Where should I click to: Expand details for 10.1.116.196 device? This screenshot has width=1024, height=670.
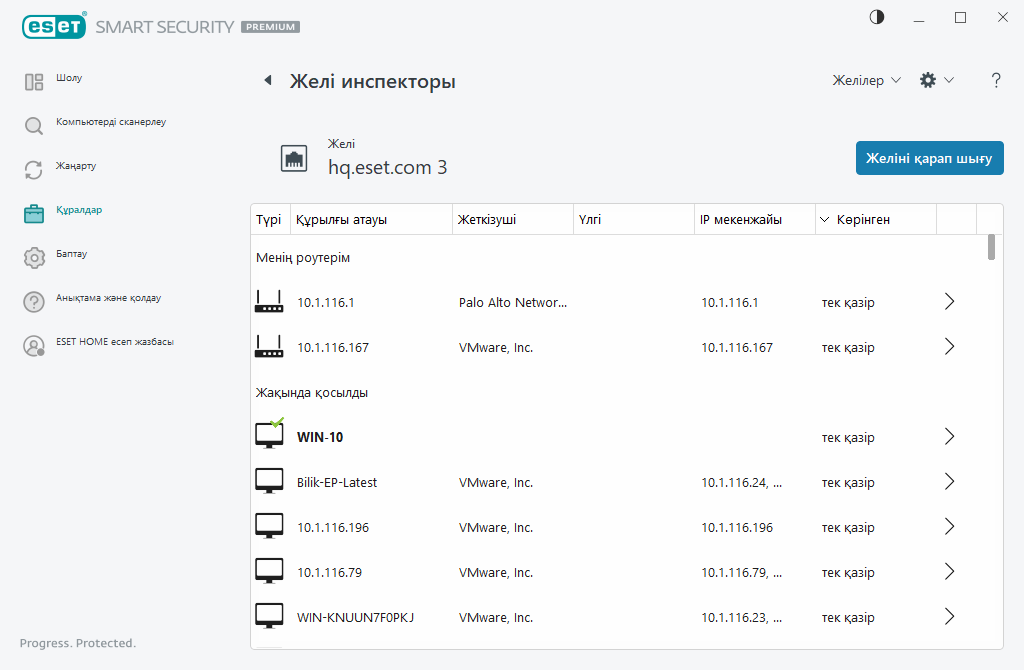pos(949,527)
